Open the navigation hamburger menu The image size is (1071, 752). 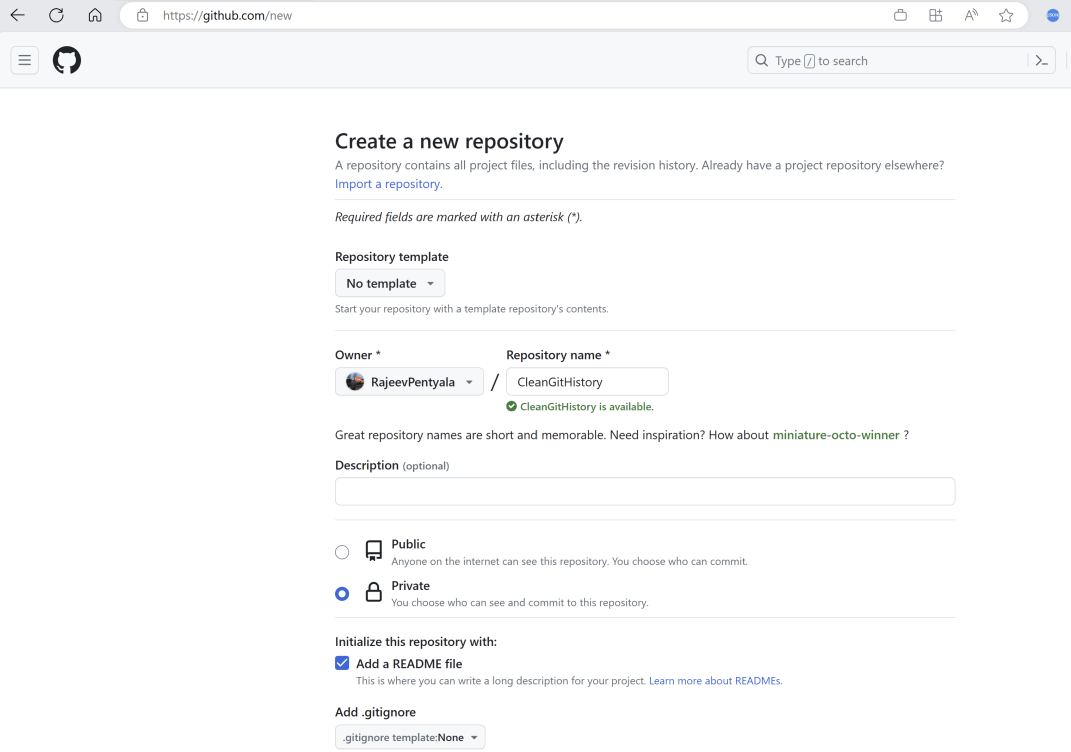[x=24, y=60]
